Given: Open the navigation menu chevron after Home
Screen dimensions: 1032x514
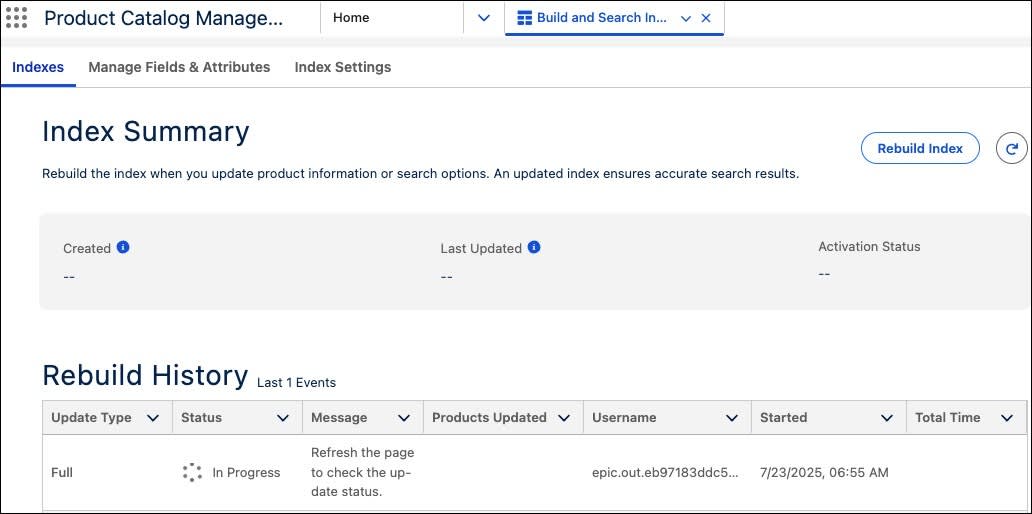Looking at the screenshot, I should (x=484, y=18).
